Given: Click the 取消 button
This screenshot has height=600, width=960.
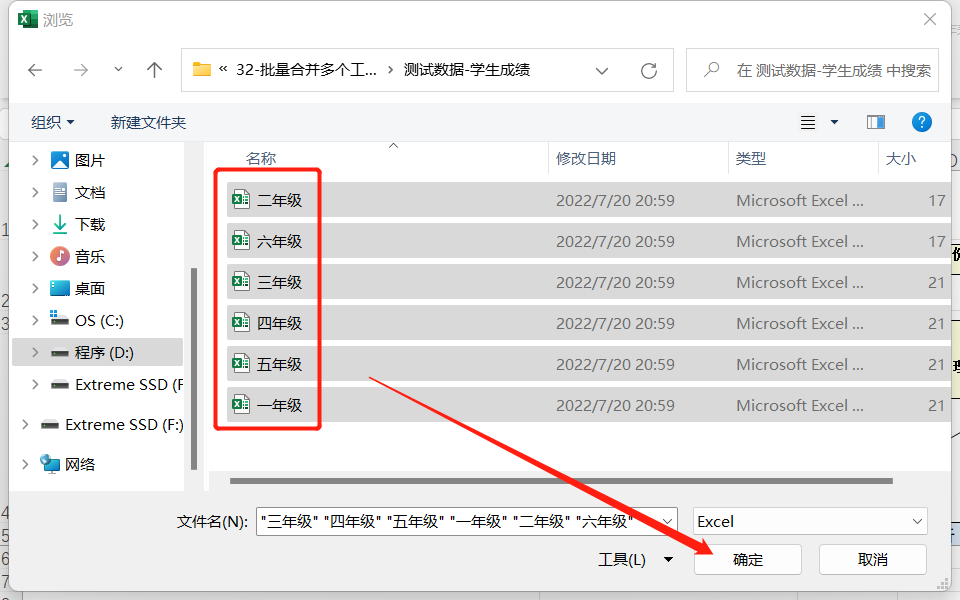Looking at the screenshot, I should (x=872, y=560).
